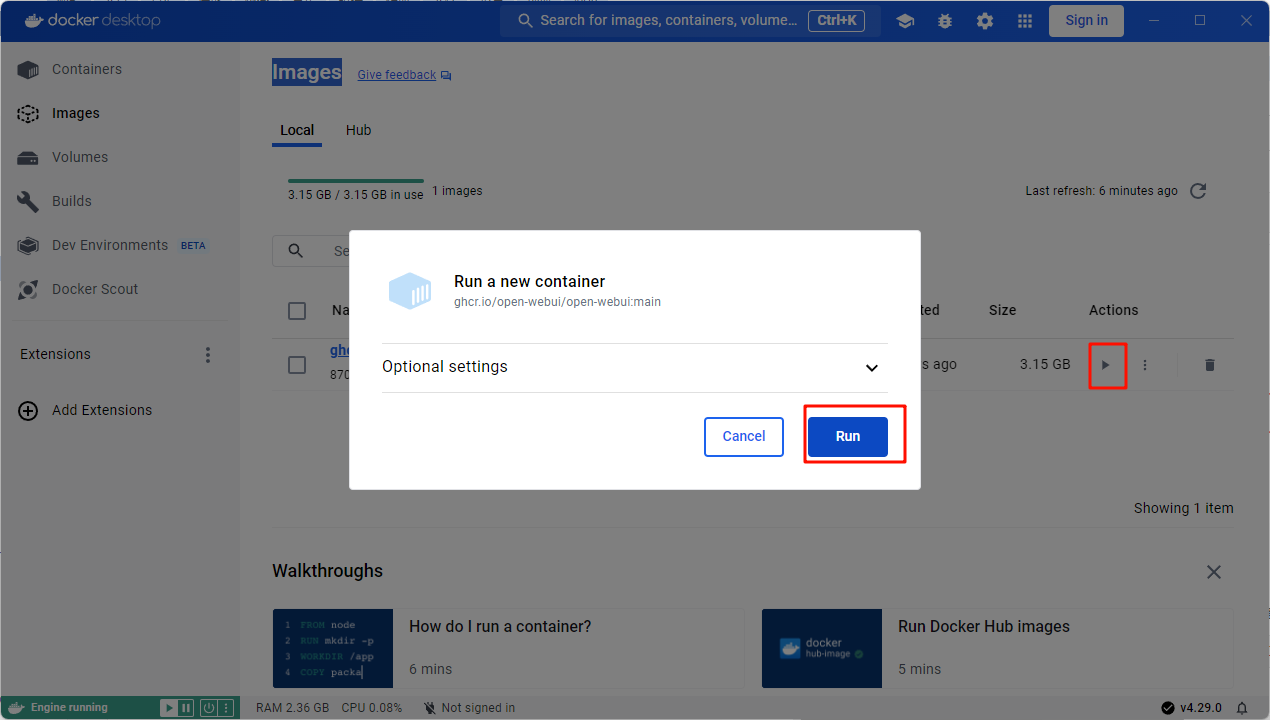
Task: Click the RAM 2.36 GB status
Action: pyautogui.click(x=292, y=708)
